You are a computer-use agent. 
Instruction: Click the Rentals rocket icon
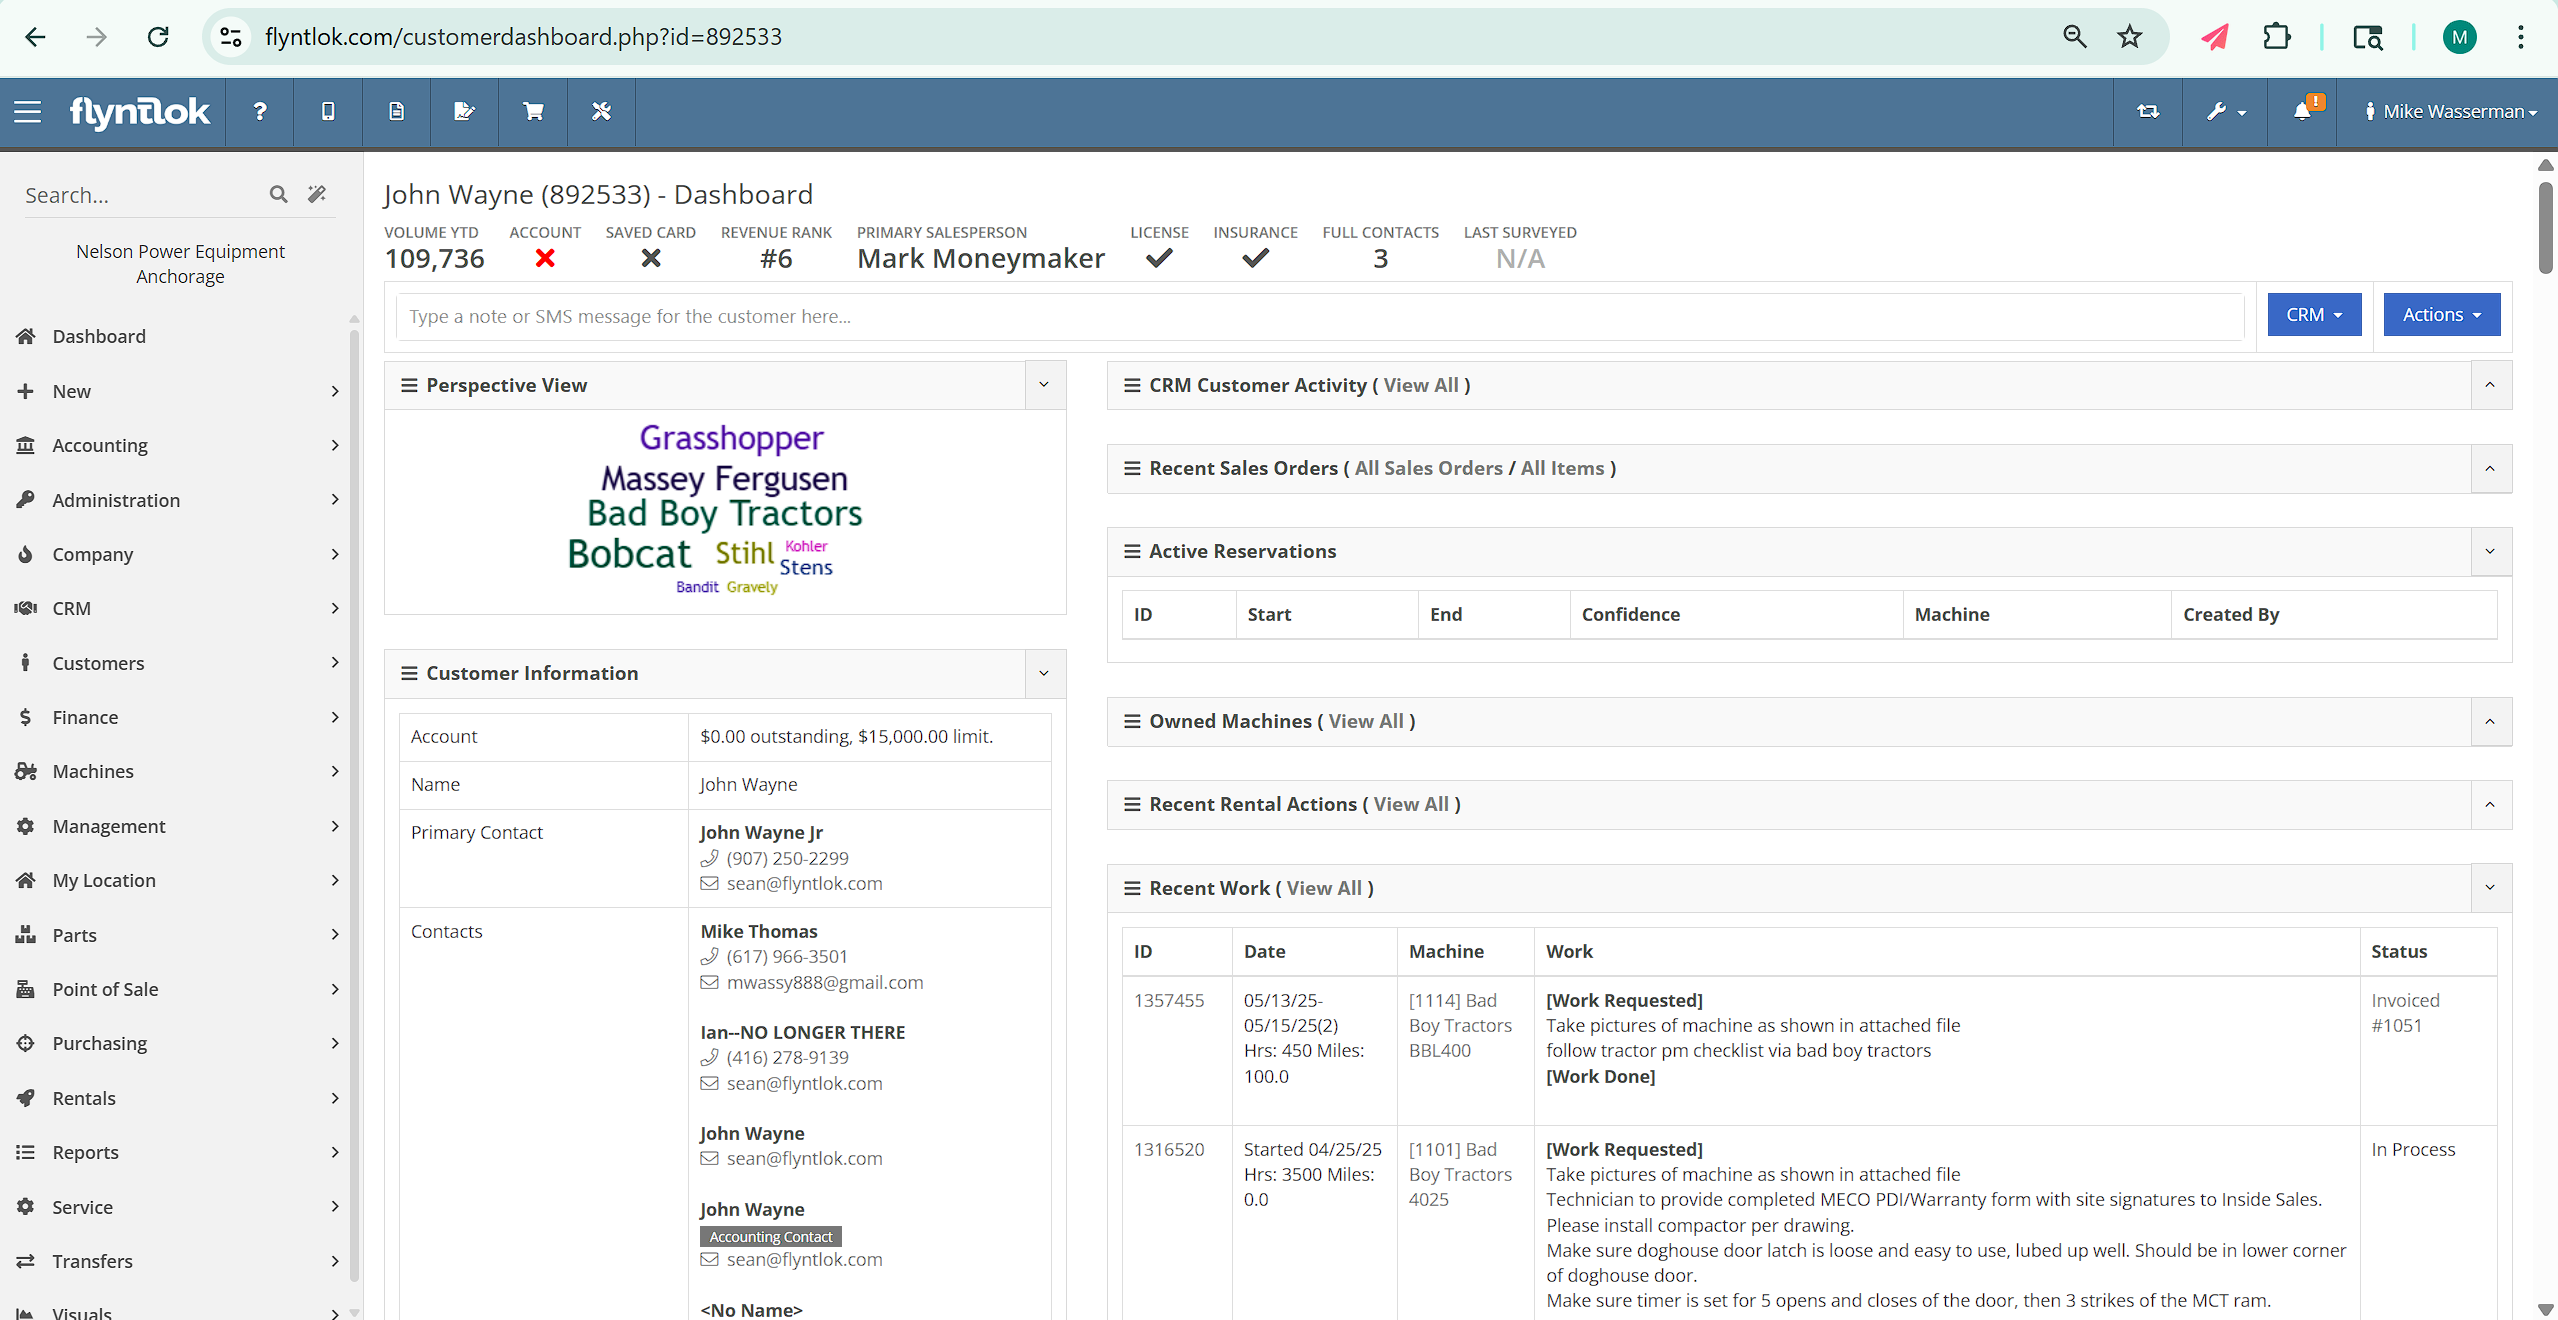coord(26,1098)
